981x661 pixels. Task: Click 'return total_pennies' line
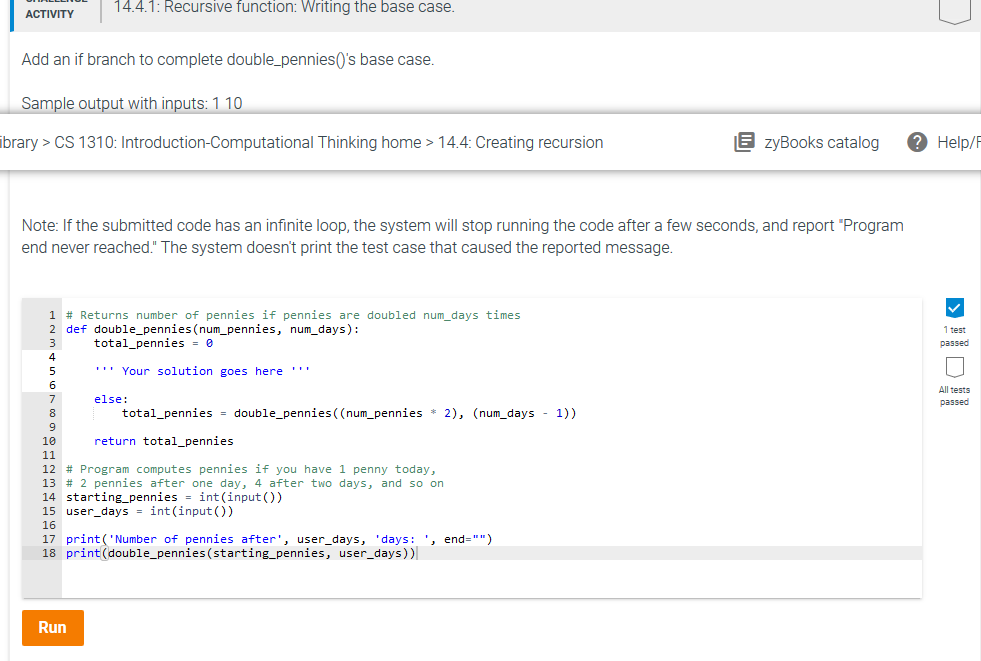[x=163, y=441]
